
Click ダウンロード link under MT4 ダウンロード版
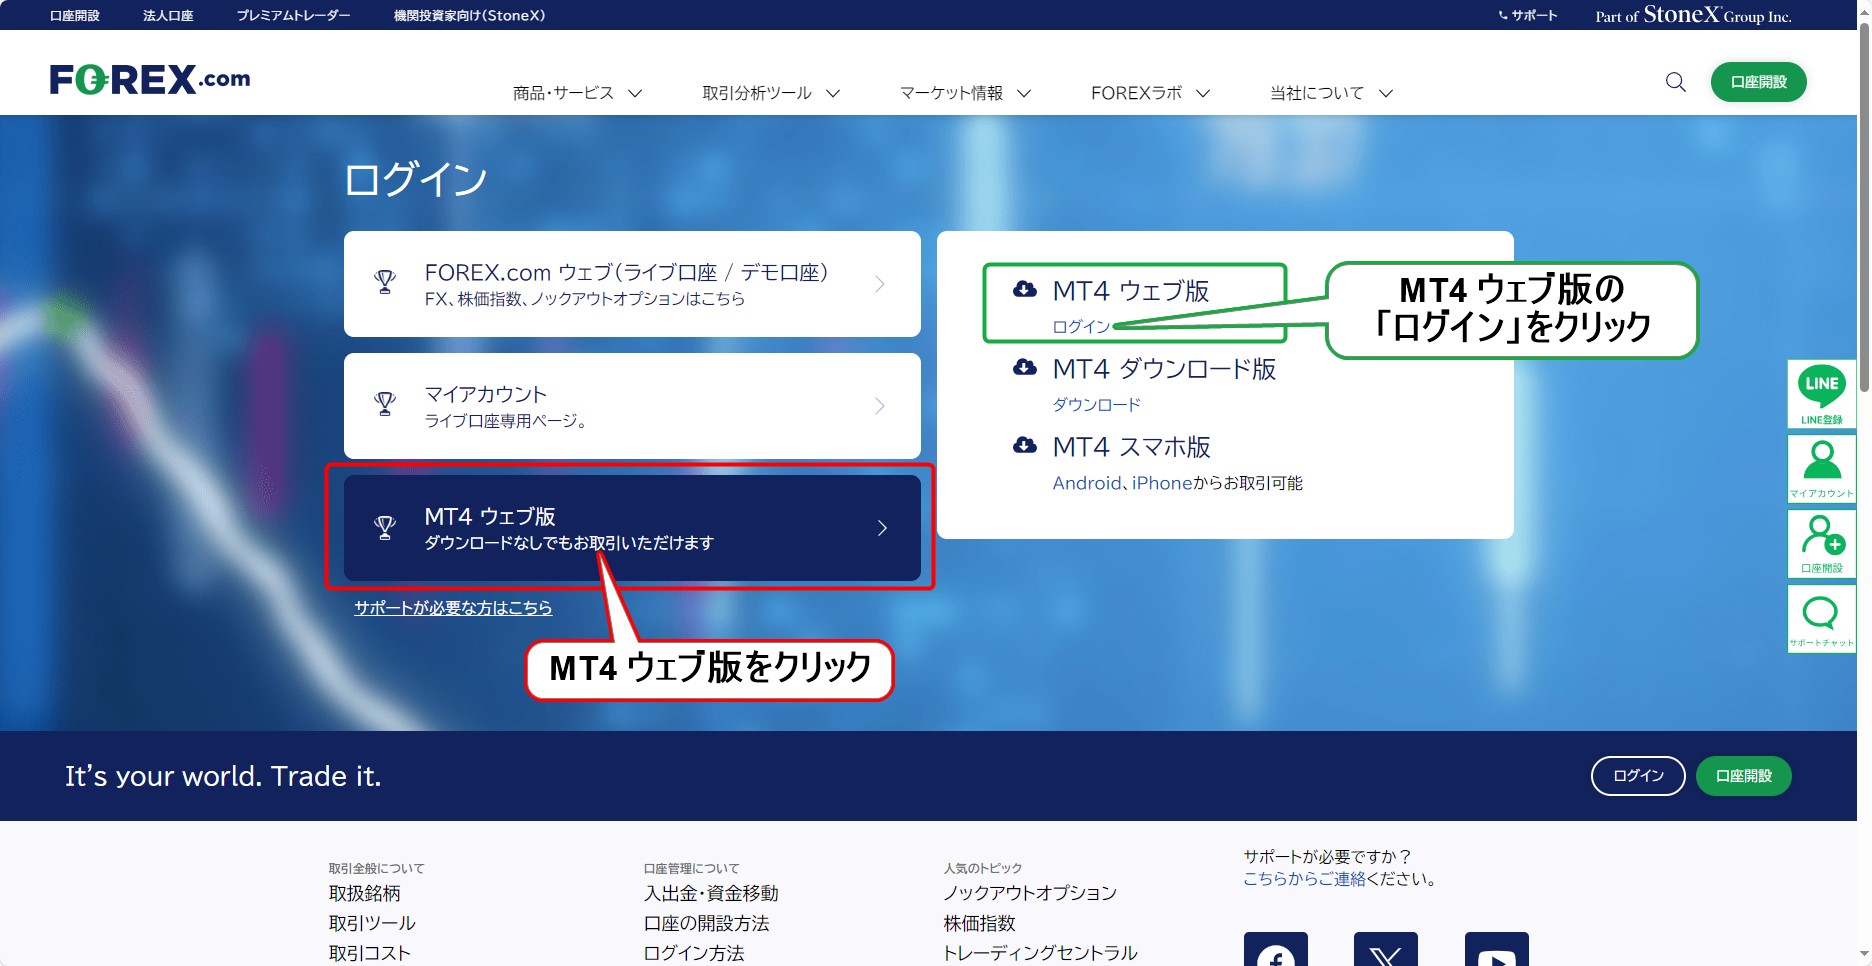(x=1096, y=405)
